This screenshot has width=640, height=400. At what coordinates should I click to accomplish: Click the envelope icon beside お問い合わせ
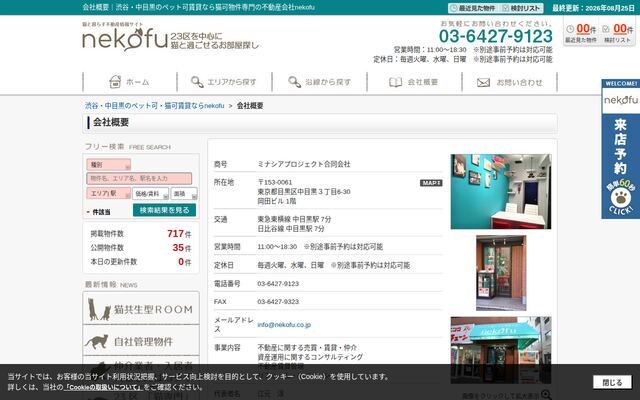[x=483, y=82]
